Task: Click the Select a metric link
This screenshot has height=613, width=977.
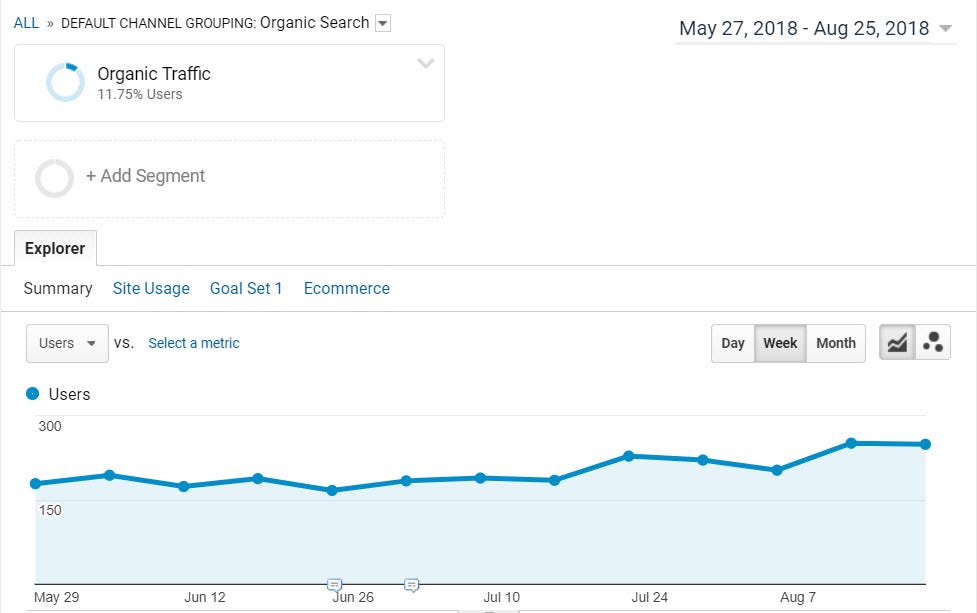Action: tap(194, 343)
